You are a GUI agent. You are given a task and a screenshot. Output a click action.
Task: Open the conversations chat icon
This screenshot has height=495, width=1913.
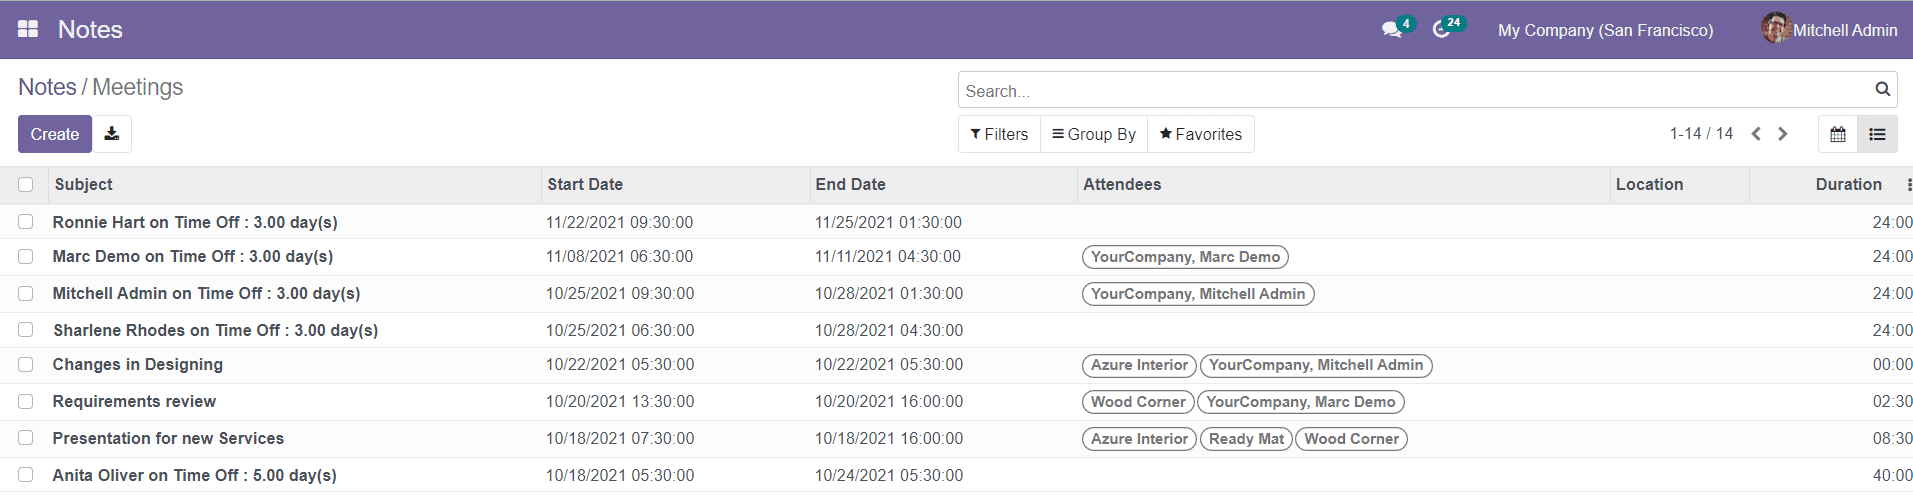coord(1391,30)
